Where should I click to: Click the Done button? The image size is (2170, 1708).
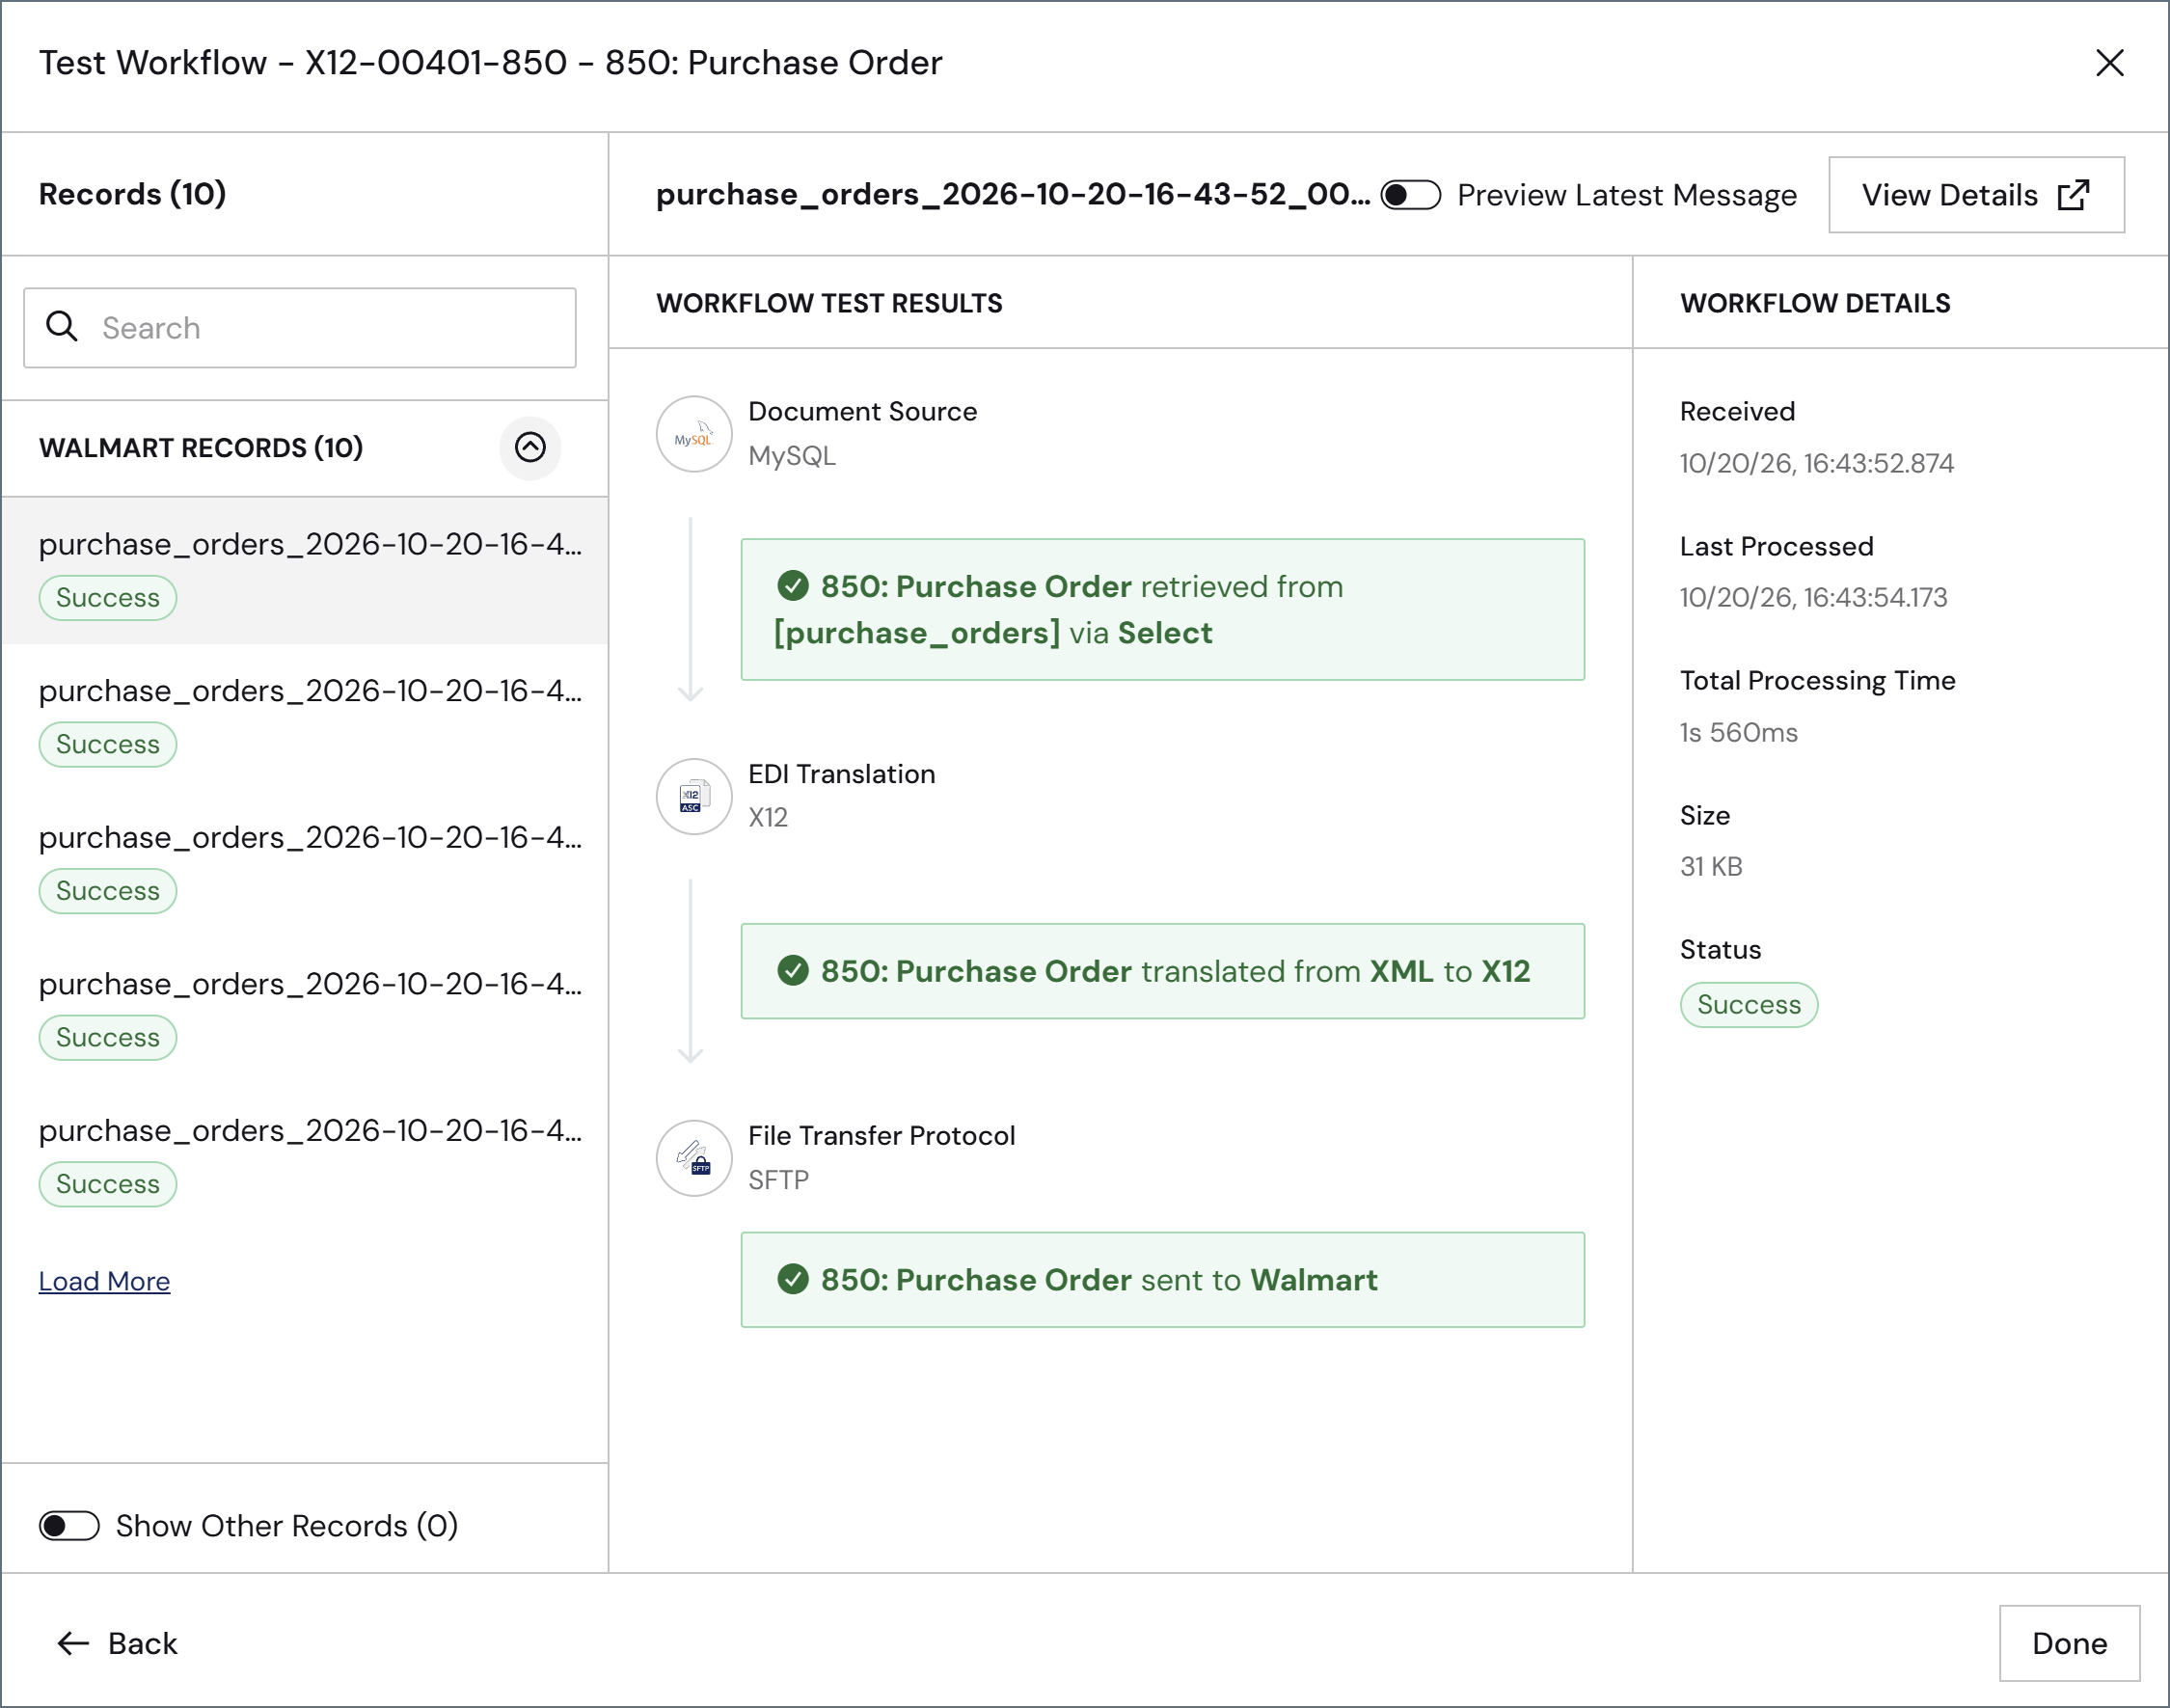2069,1644
